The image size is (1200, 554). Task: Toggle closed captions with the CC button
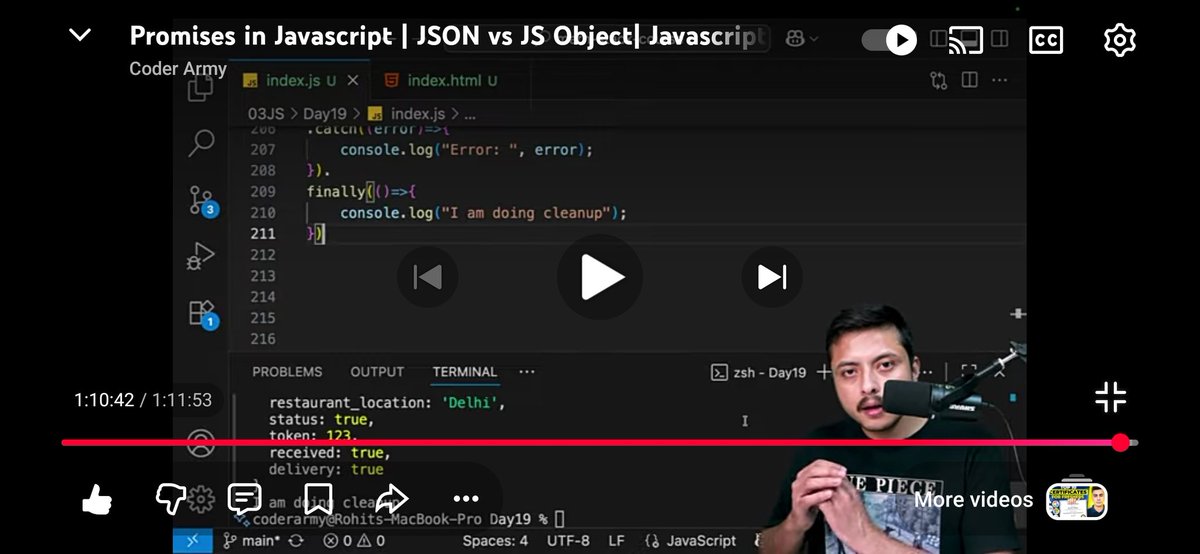click(x=1046, y=40)
